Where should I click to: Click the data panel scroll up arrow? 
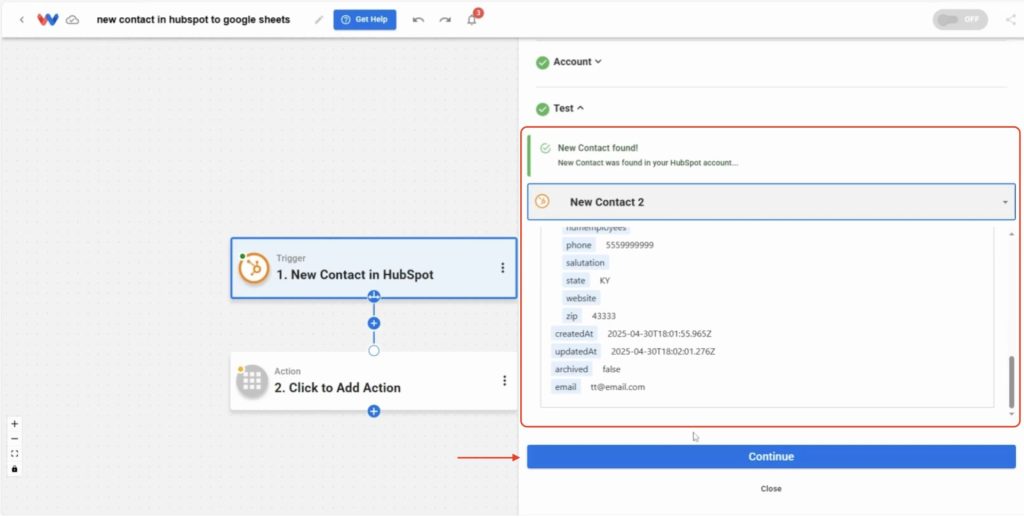1012,234
